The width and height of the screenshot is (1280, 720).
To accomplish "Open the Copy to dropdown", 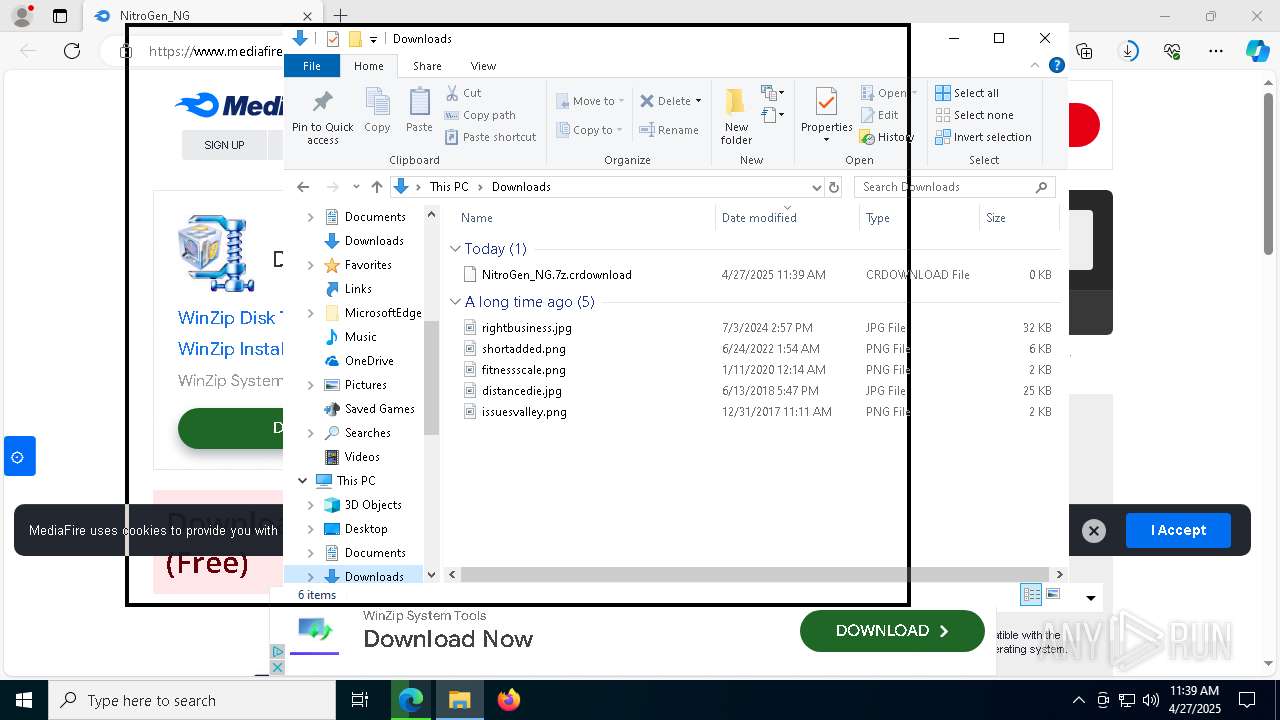I will pos(590,130).
